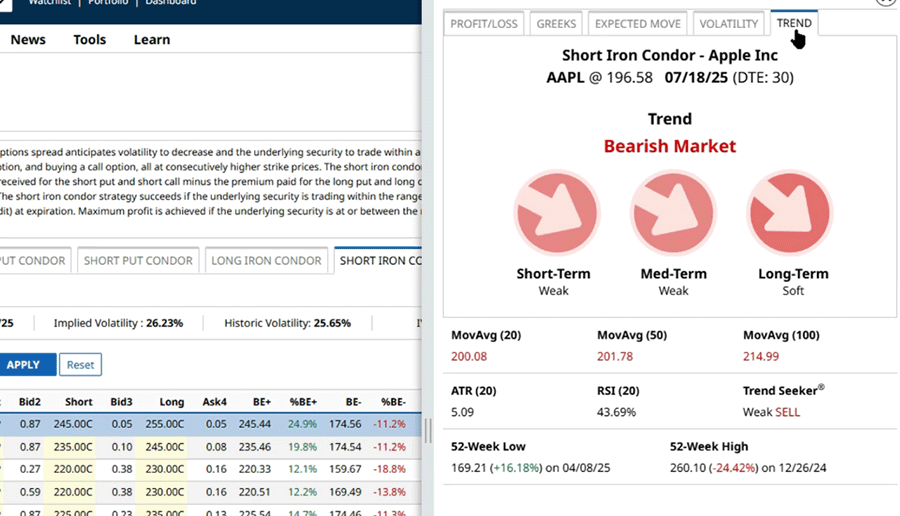Select the Short Put Condor tab
The image size is (900, 516).
pos(138,261)
